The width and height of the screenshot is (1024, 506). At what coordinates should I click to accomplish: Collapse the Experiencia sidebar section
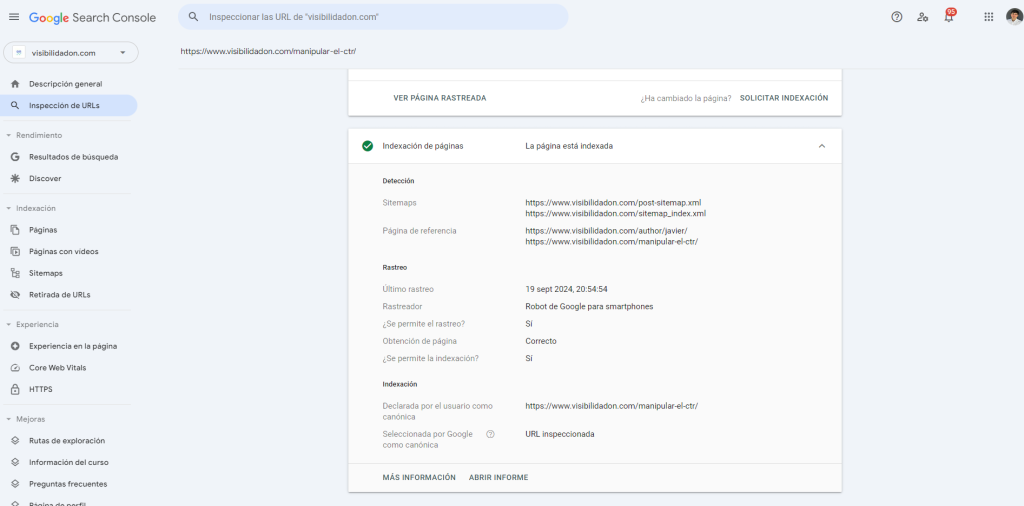[x=9, y=324]
